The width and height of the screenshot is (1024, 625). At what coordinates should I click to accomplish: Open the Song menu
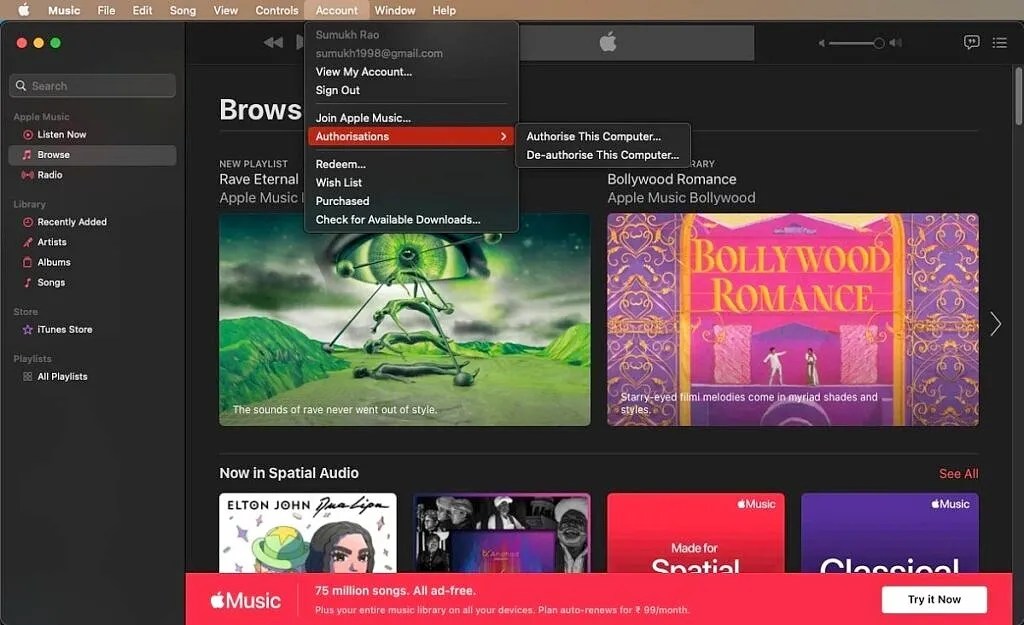[x=183, y=10]
